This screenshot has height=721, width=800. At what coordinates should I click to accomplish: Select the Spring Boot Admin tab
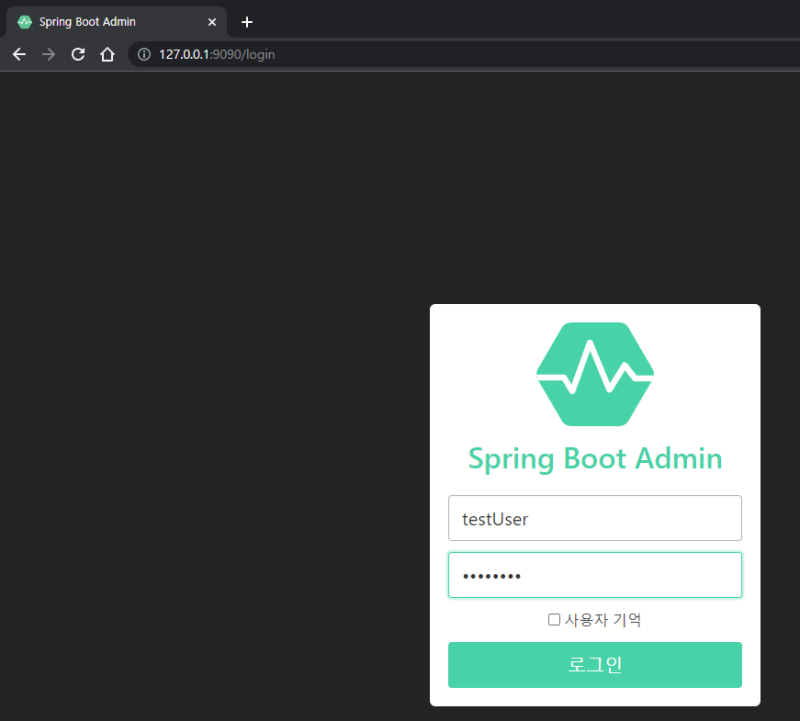(x=116, y=22)
